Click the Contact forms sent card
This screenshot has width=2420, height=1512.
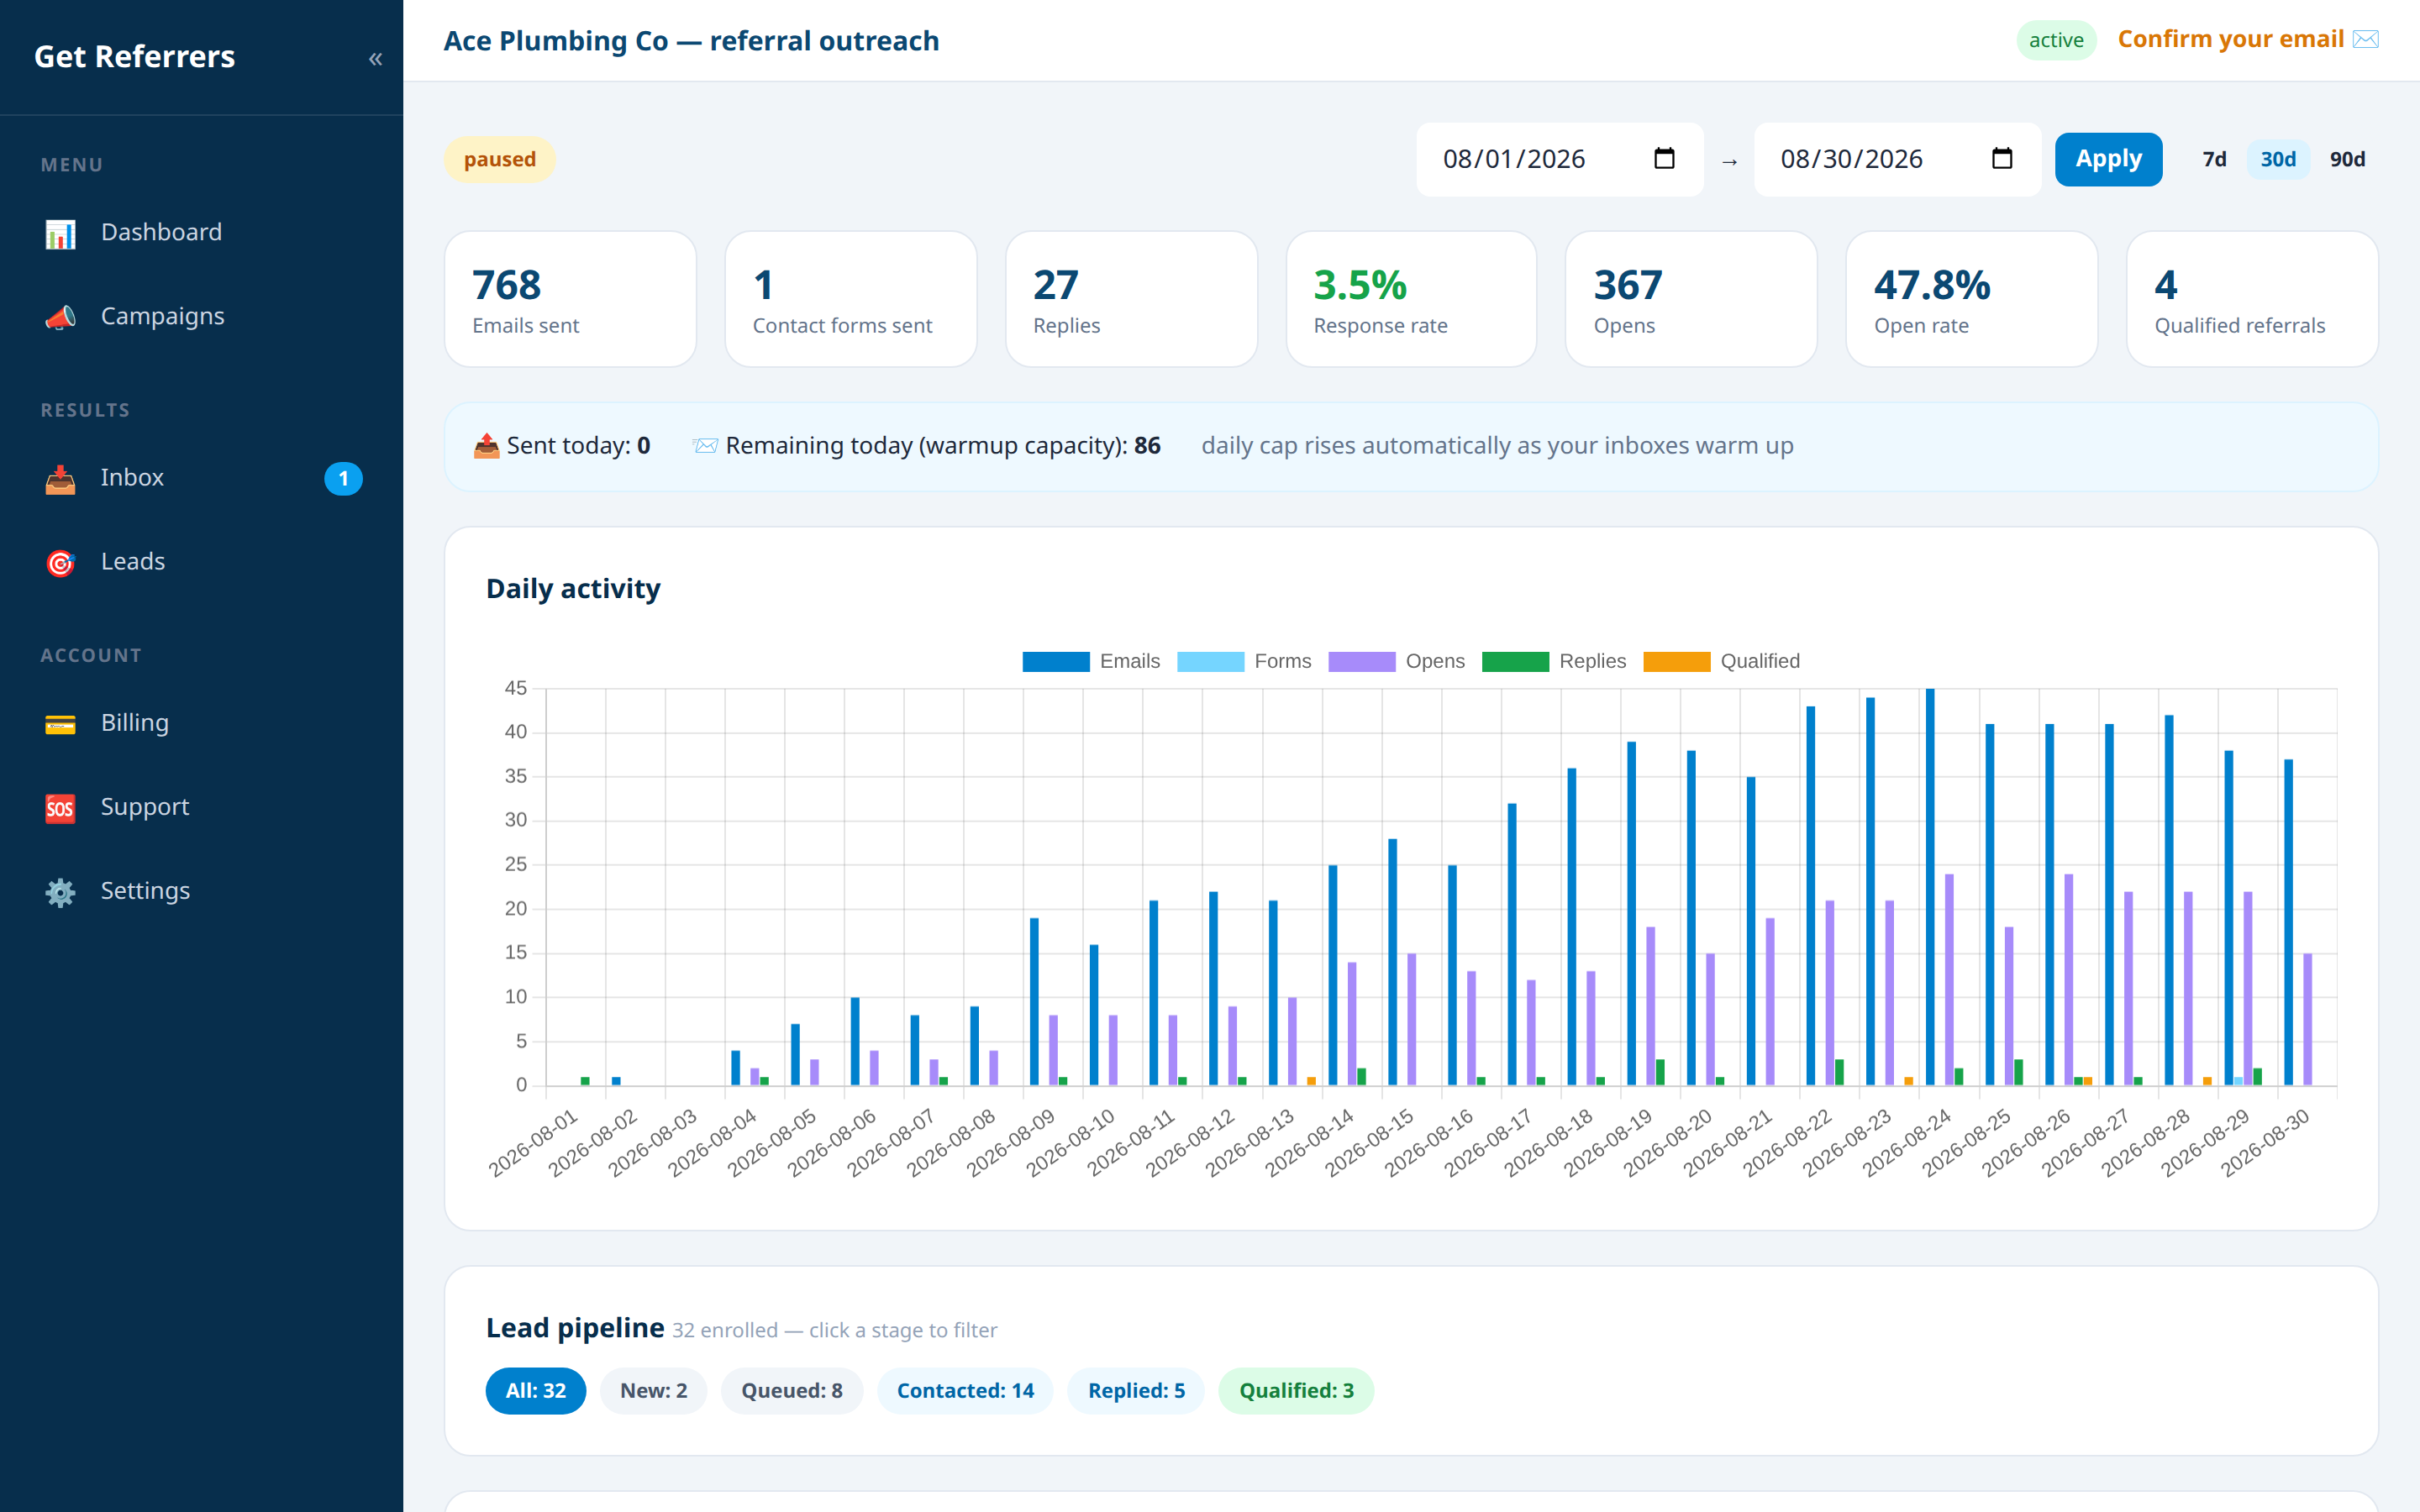[x=850, y=299]
